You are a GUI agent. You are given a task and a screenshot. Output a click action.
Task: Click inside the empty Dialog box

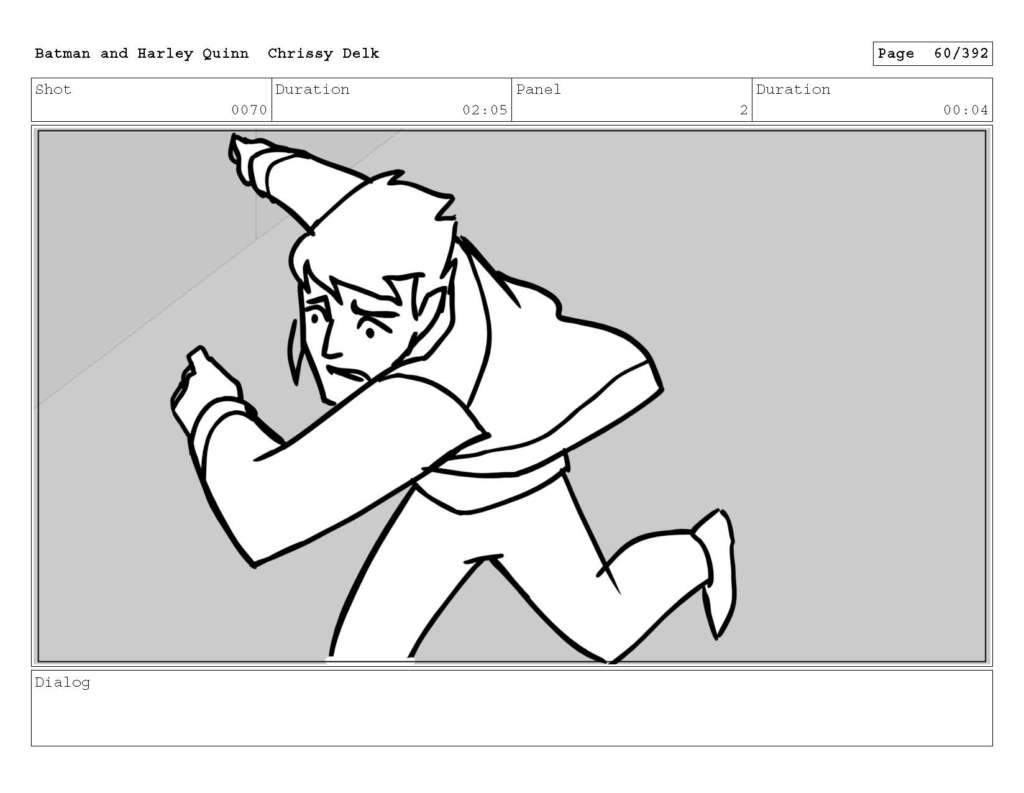512,708
